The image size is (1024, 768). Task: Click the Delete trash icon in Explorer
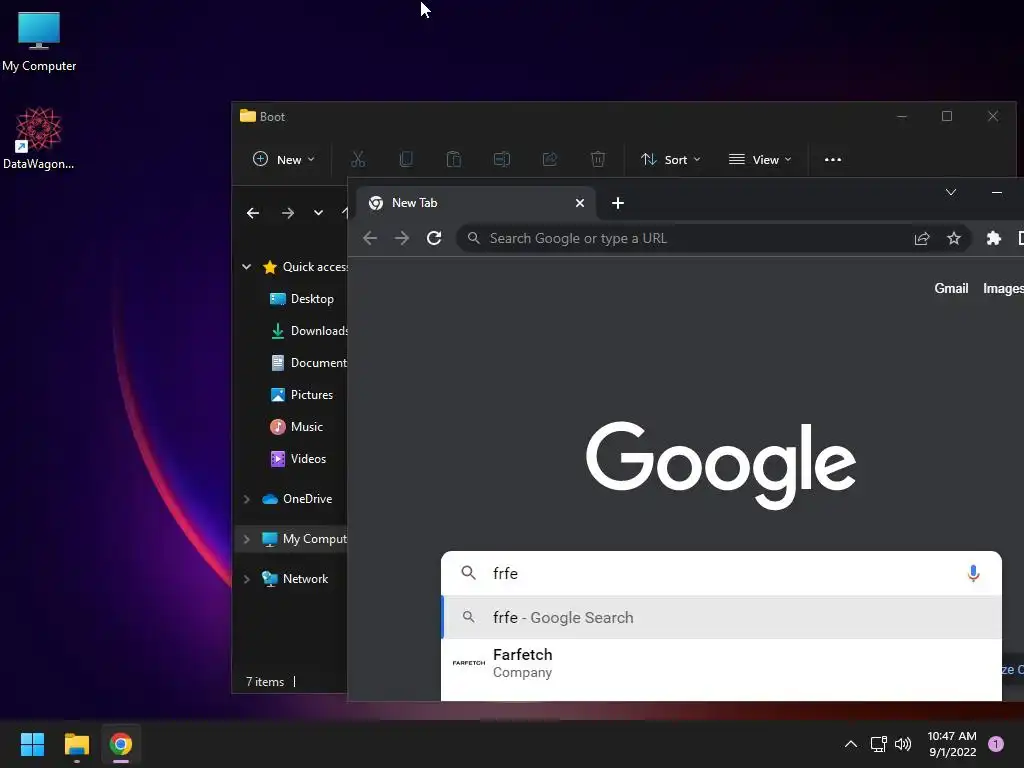[x=598, y=159]
